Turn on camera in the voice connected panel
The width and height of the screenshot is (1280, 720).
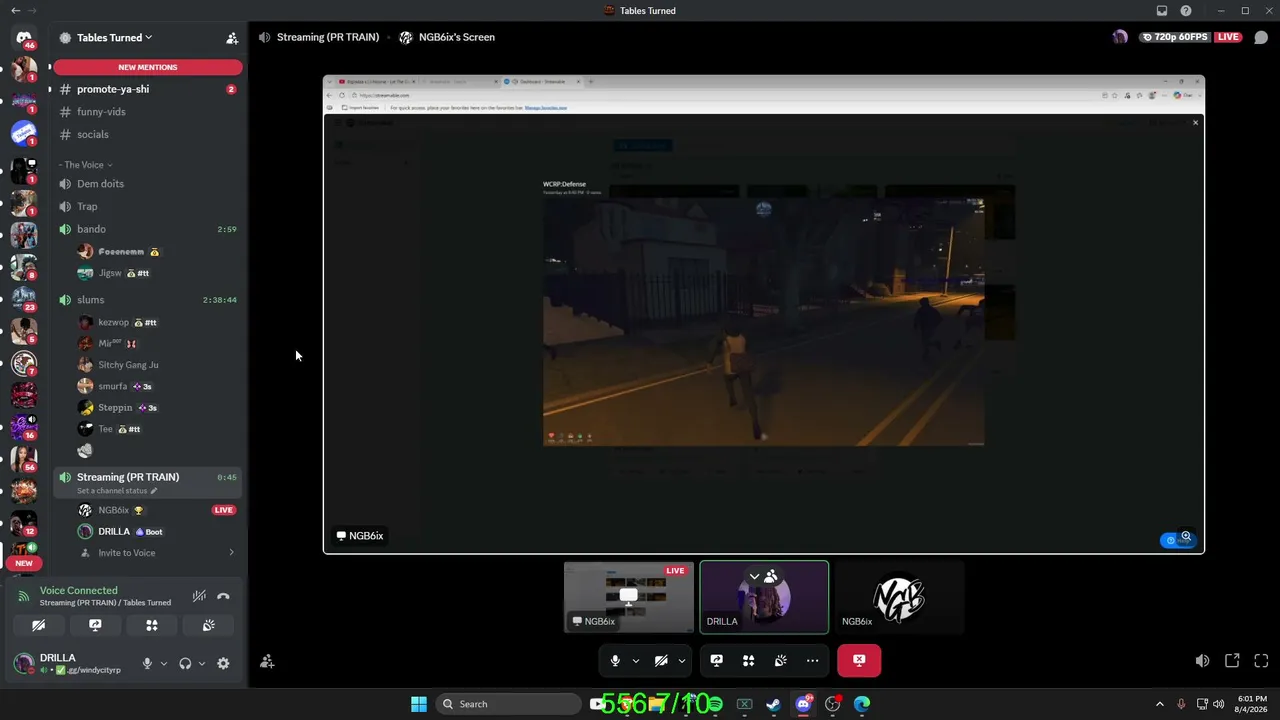point(38,625)
